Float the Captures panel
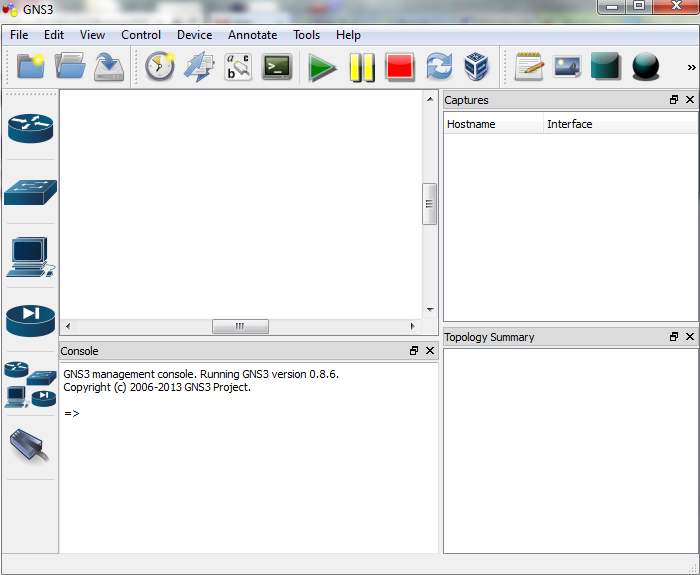The height and width of the screenshot is (575, 700). pyautogui.click(x=674, y=100)
